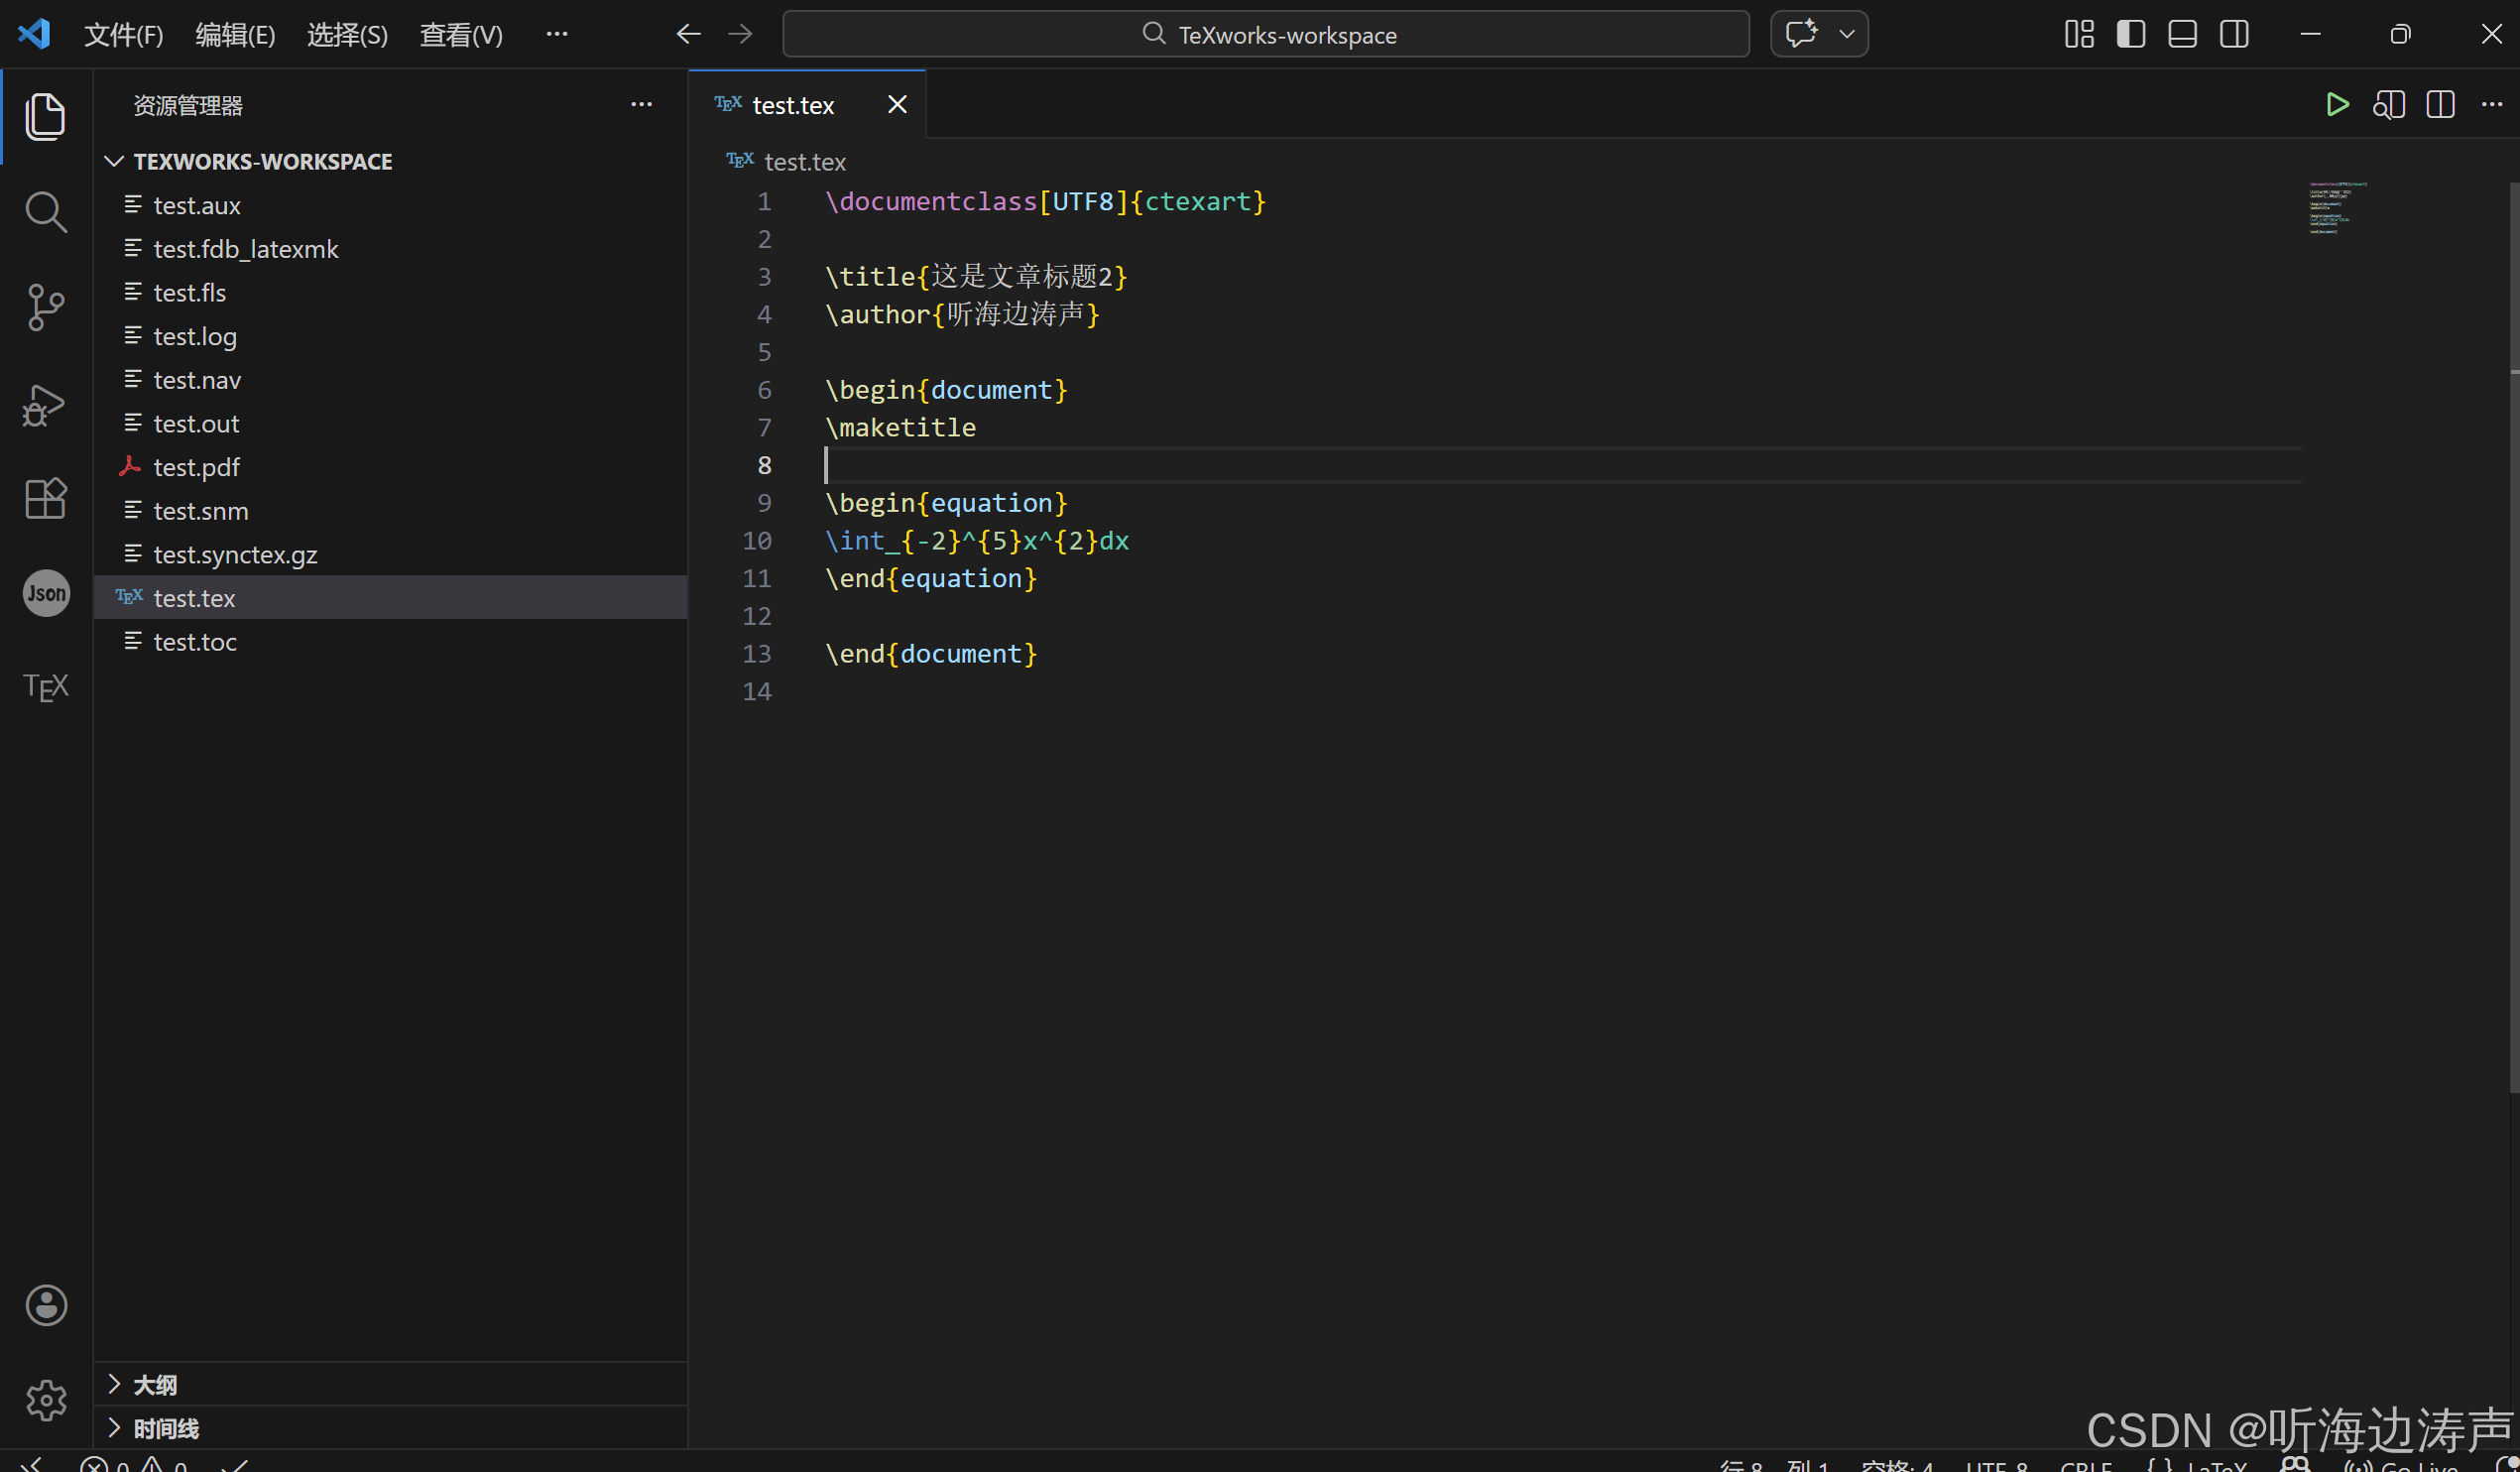Image resolution: width=2520 pixels, height=1472 pixels.
Task: Click line number 14 in gutter
Action: [757, 692]
